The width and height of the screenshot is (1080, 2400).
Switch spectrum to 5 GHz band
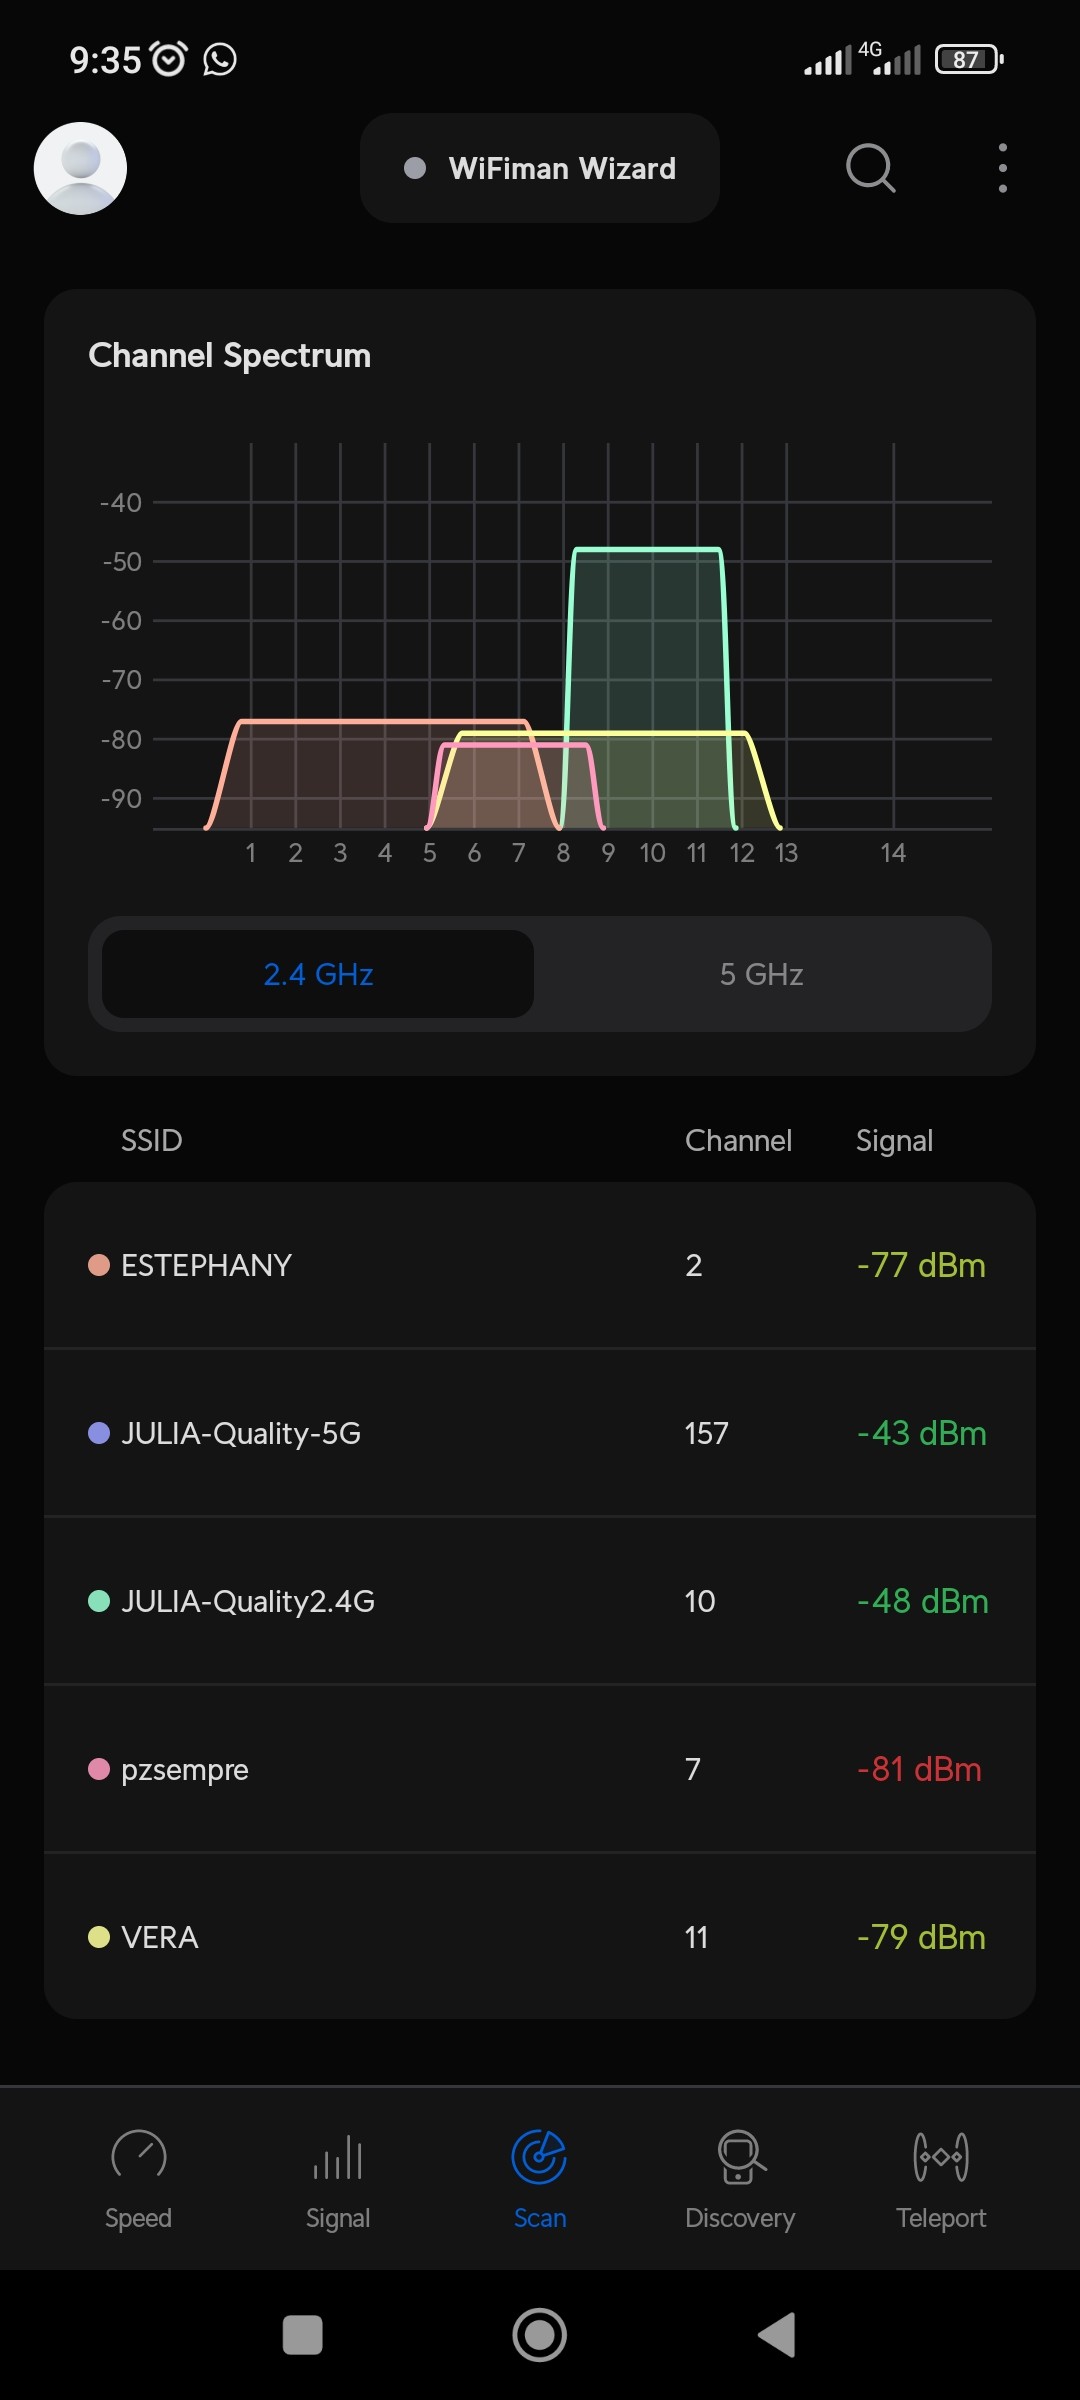coord(762,974)
